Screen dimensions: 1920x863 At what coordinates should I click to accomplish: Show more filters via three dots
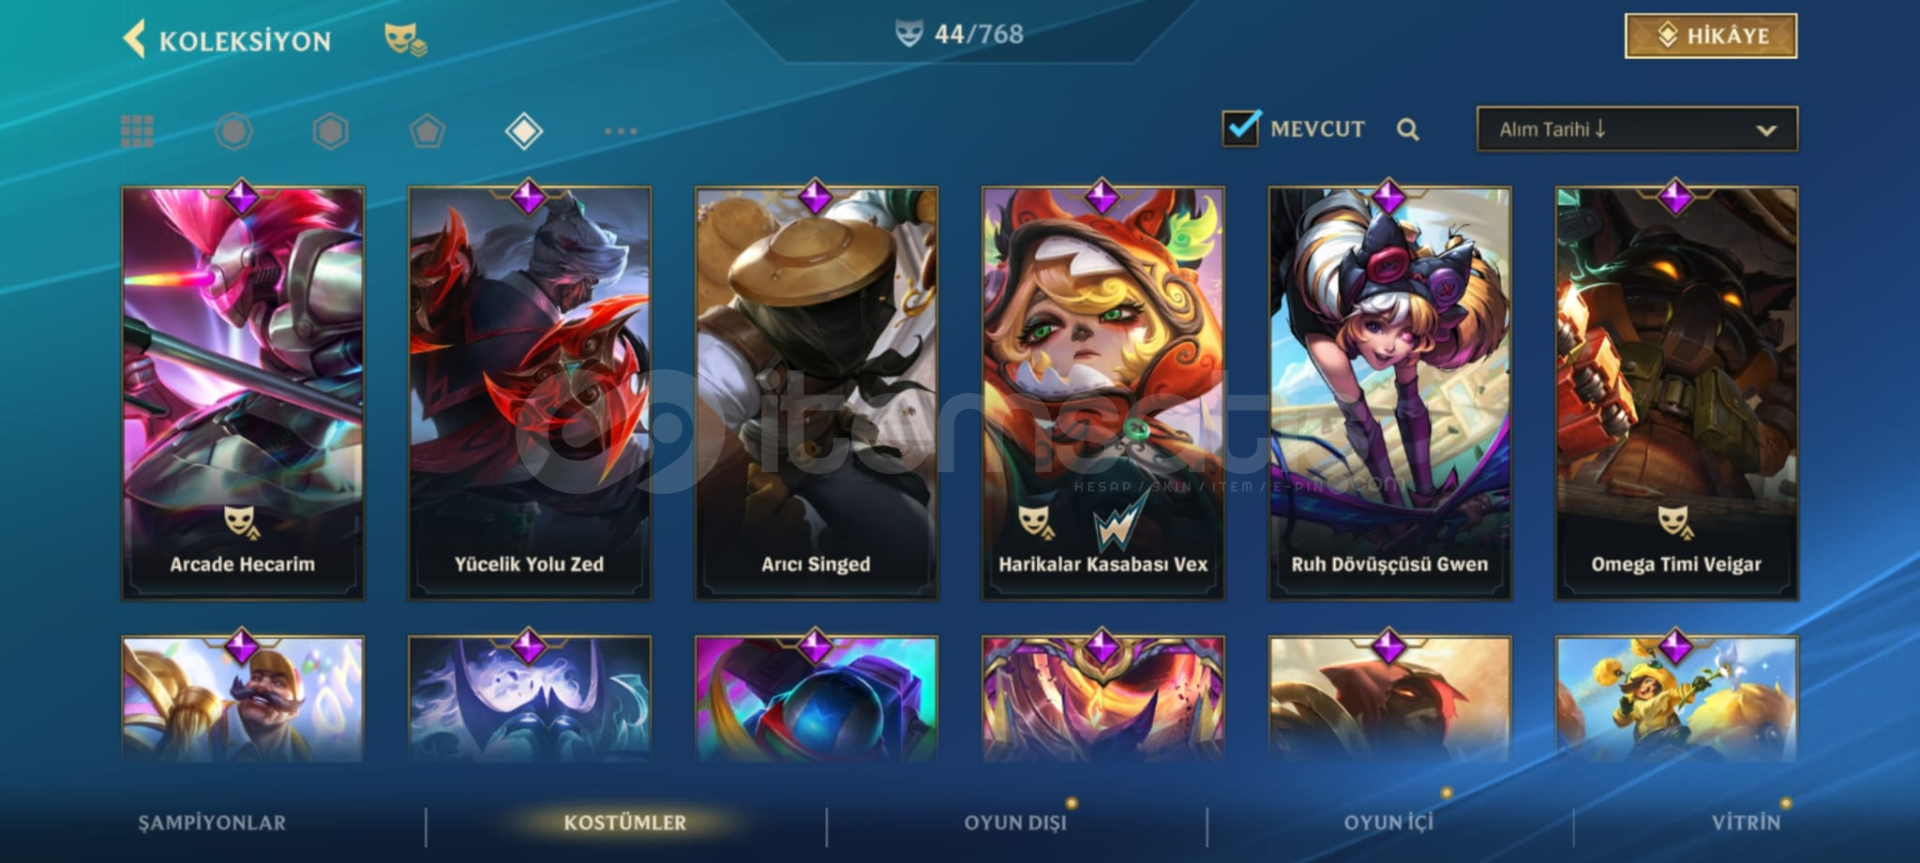point(620,131)
